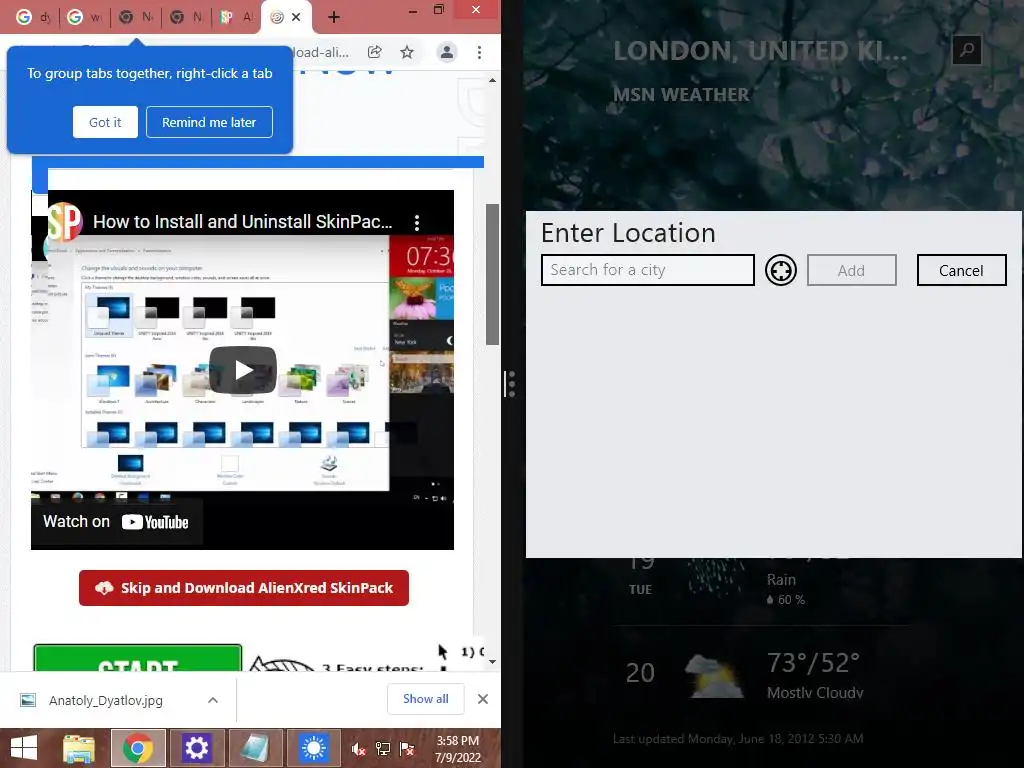This screenshot has height=768, width=1024.
Task: Open the Windows Start button
Action: (x=24, y=748)
